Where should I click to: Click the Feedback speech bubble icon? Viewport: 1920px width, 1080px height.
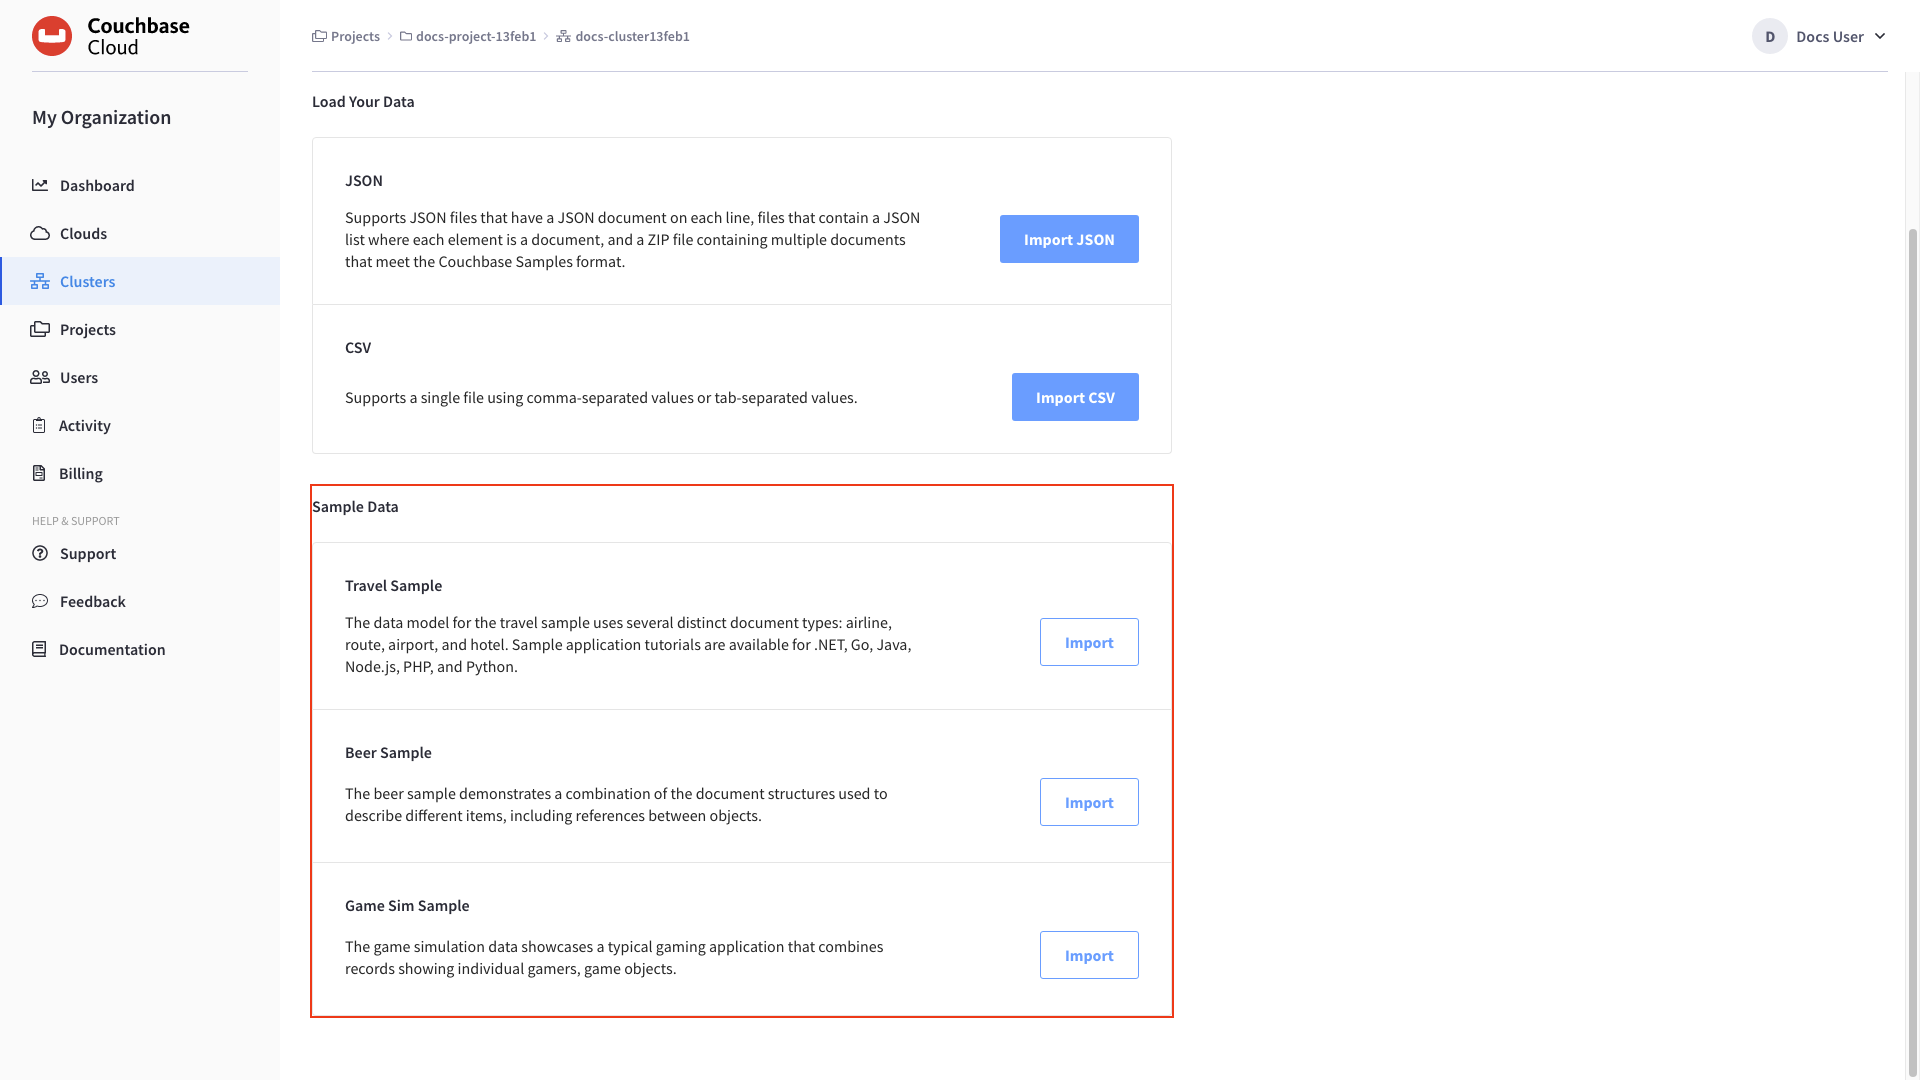40,601
